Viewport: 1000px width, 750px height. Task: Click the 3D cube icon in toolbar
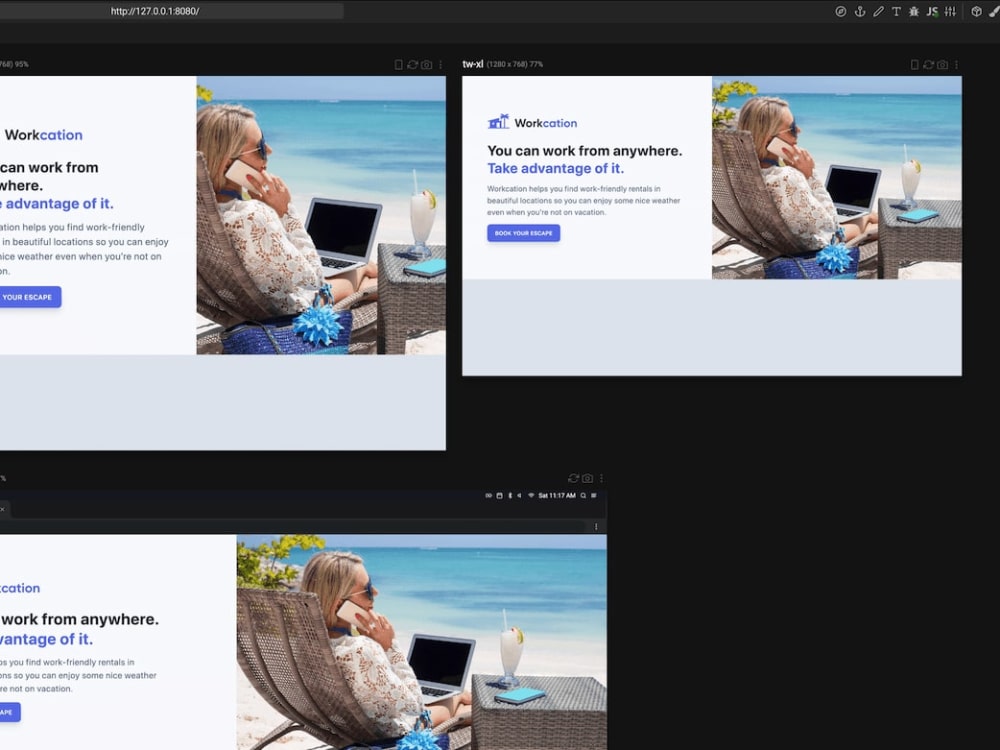coord(976,11)
